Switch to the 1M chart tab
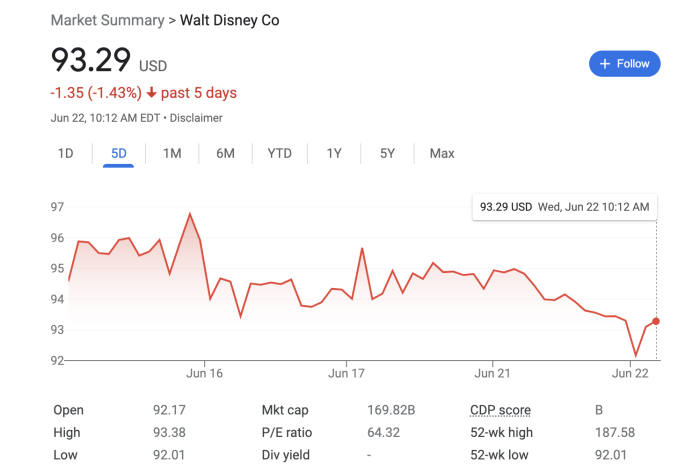The width and height of the screenshot is (700, 473). pos(172,153)
